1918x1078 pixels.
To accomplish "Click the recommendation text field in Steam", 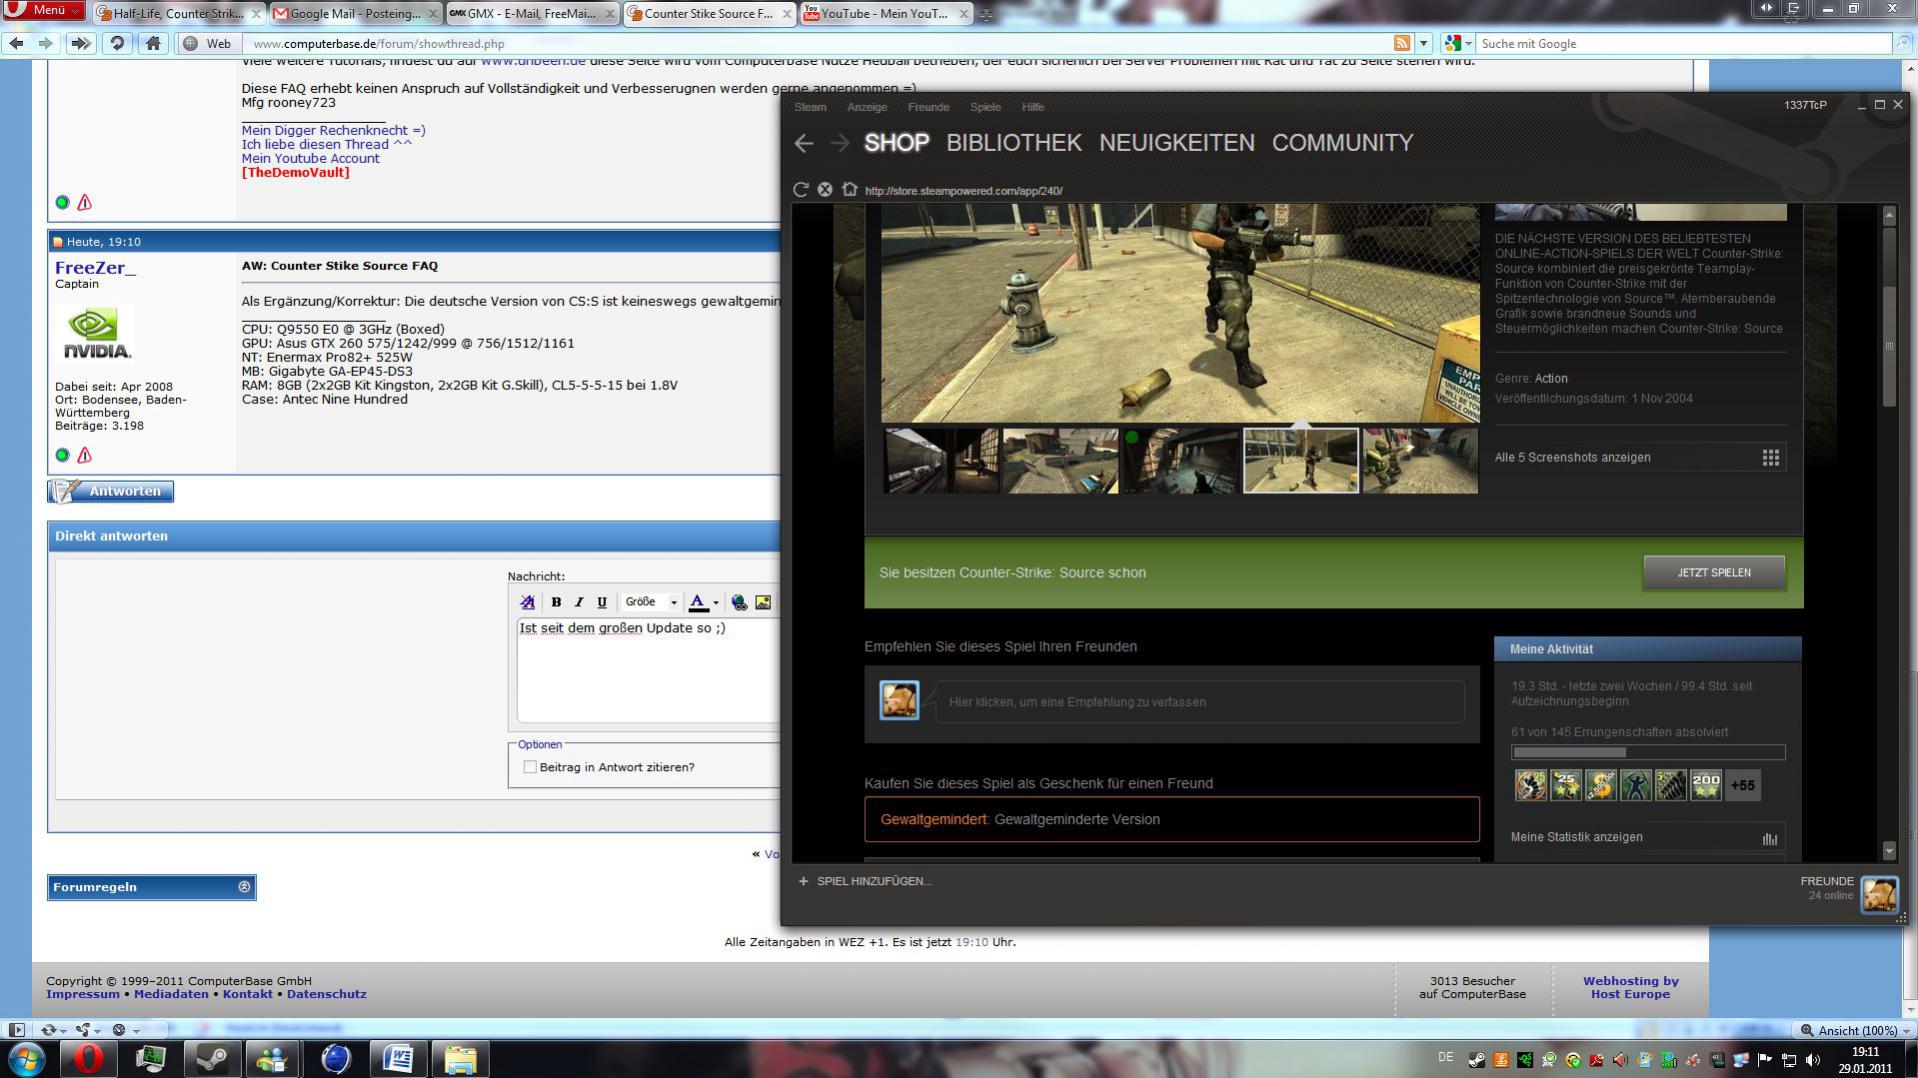I will coord(1200,702).
